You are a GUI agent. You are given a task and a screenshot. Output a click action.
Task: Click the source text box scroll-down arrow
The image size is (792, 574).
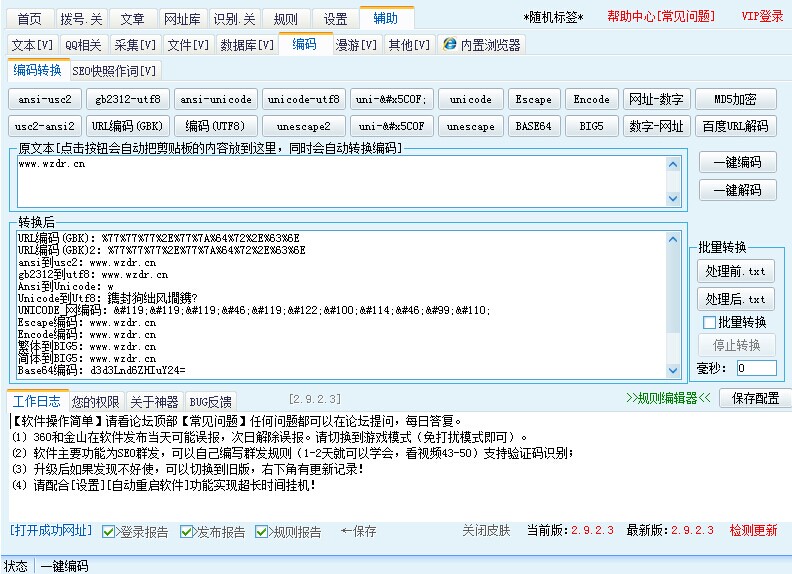[x=673, y=199]
